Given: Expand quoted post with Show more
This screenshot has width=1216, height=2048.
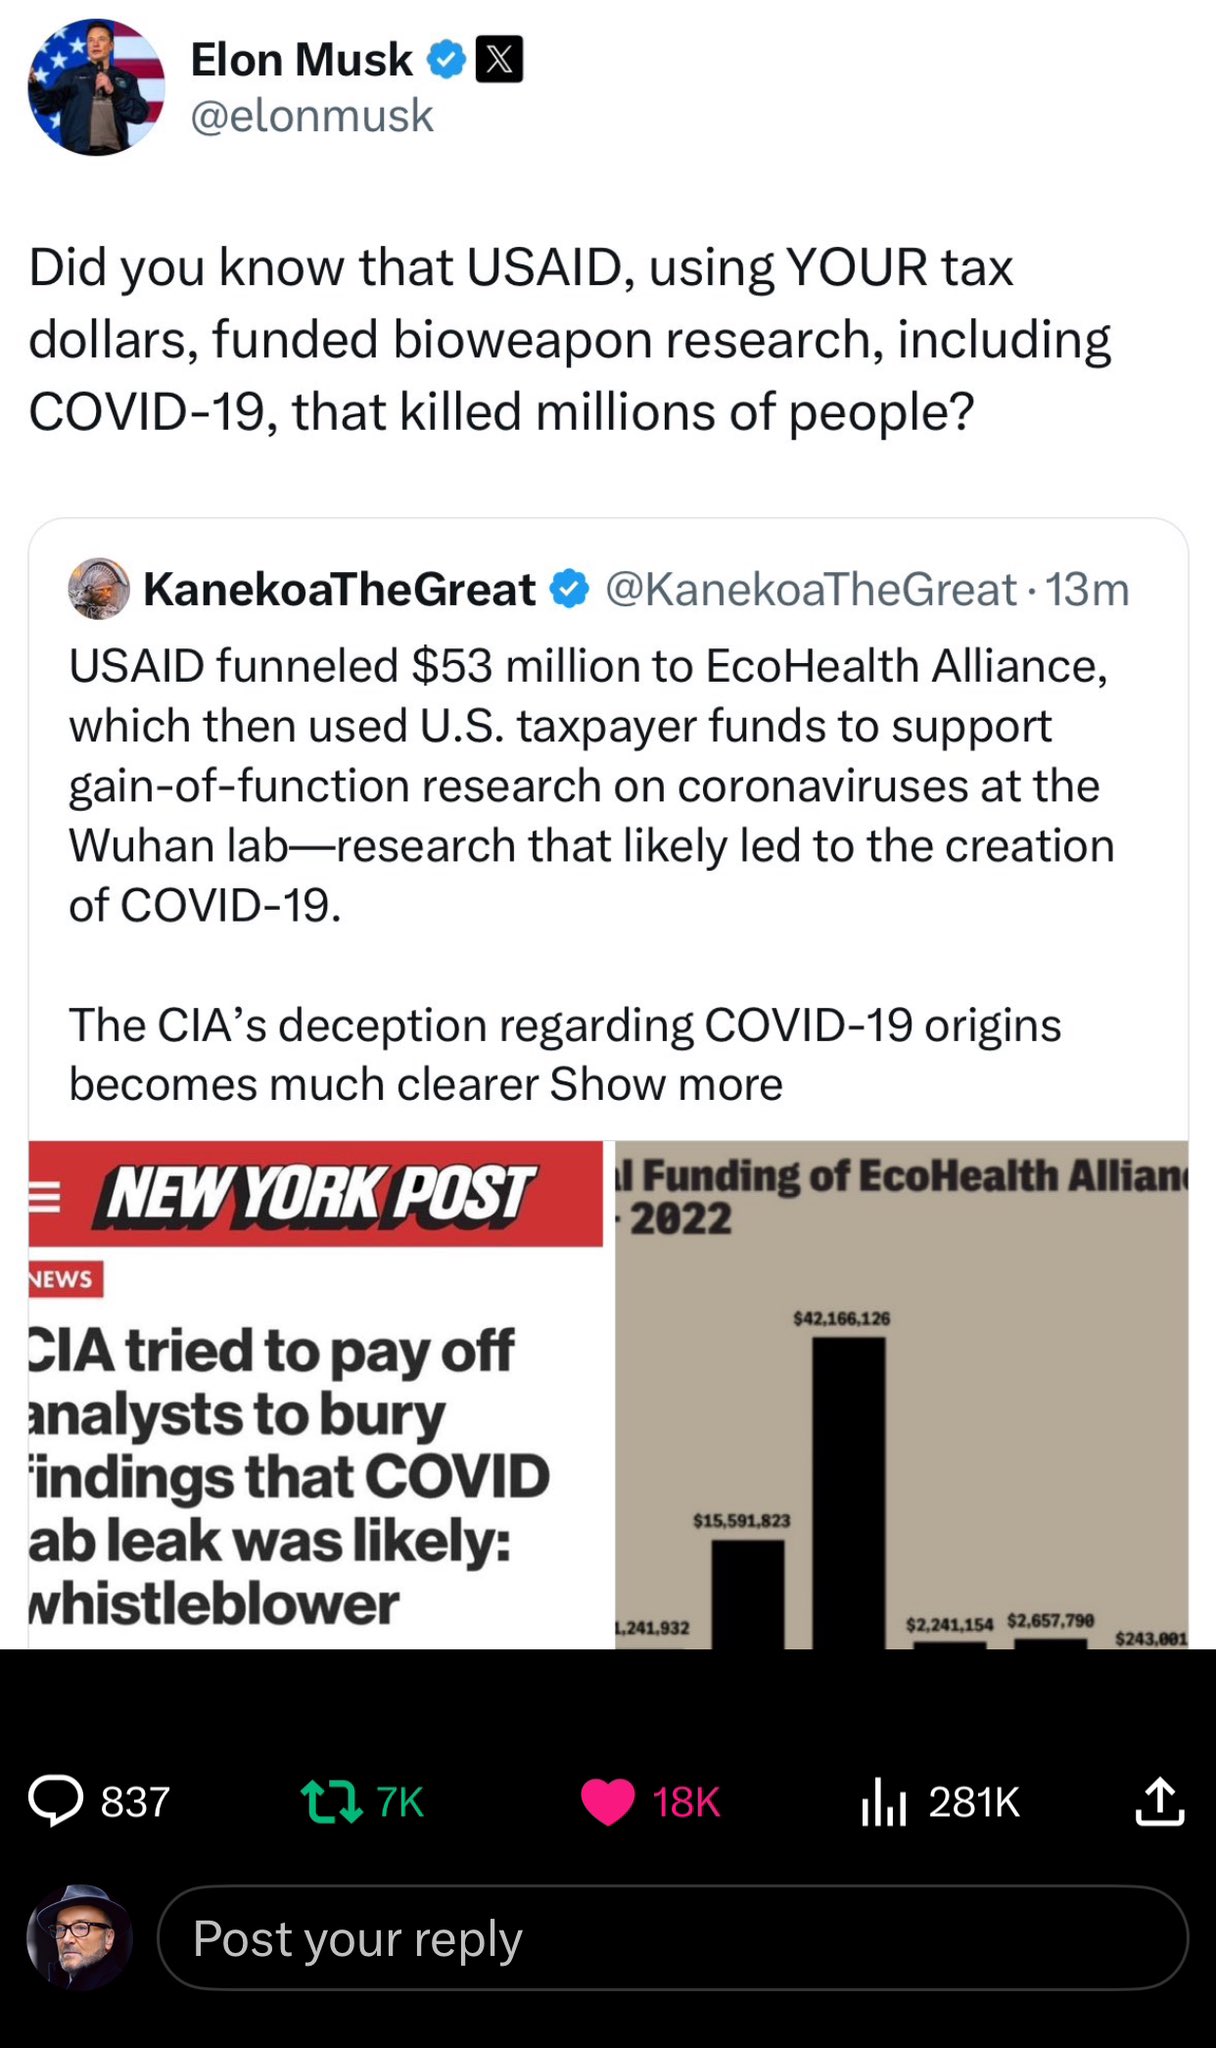Looking at the screenshot, I should pyautogui.click(x=666, y=1084).
